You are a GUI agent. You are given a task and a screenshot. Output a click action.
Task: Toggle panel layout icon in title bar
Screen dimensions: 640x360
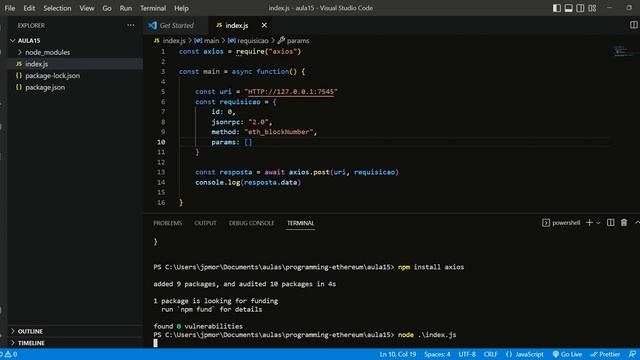coord(568,8)
